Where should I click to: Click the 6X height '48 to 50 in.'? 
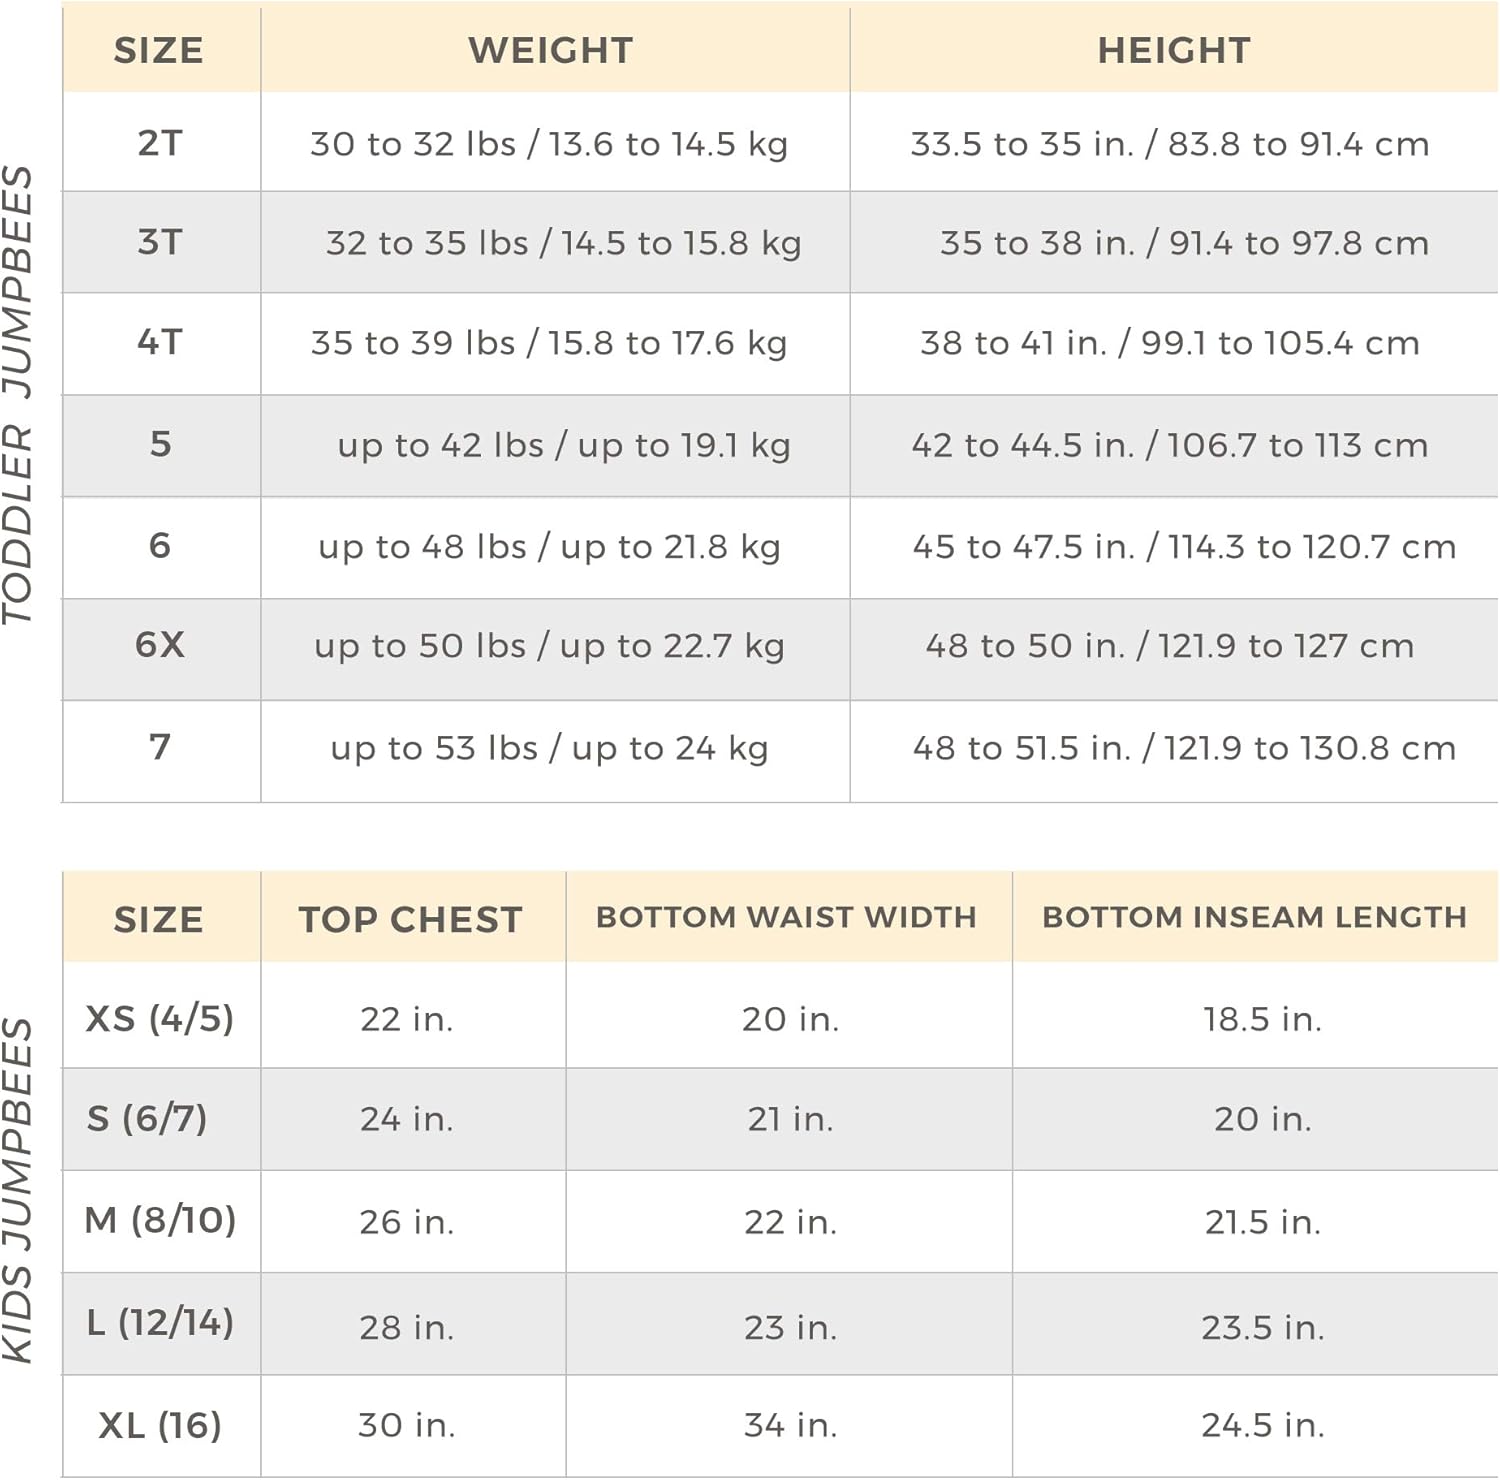pyautogui.click(x=1169, y=646)
